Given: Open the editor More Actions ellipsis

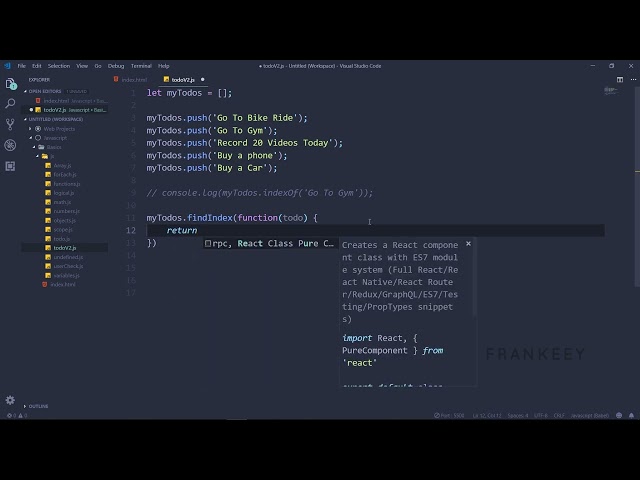Looking at the screenshot, I should (633, 80).
